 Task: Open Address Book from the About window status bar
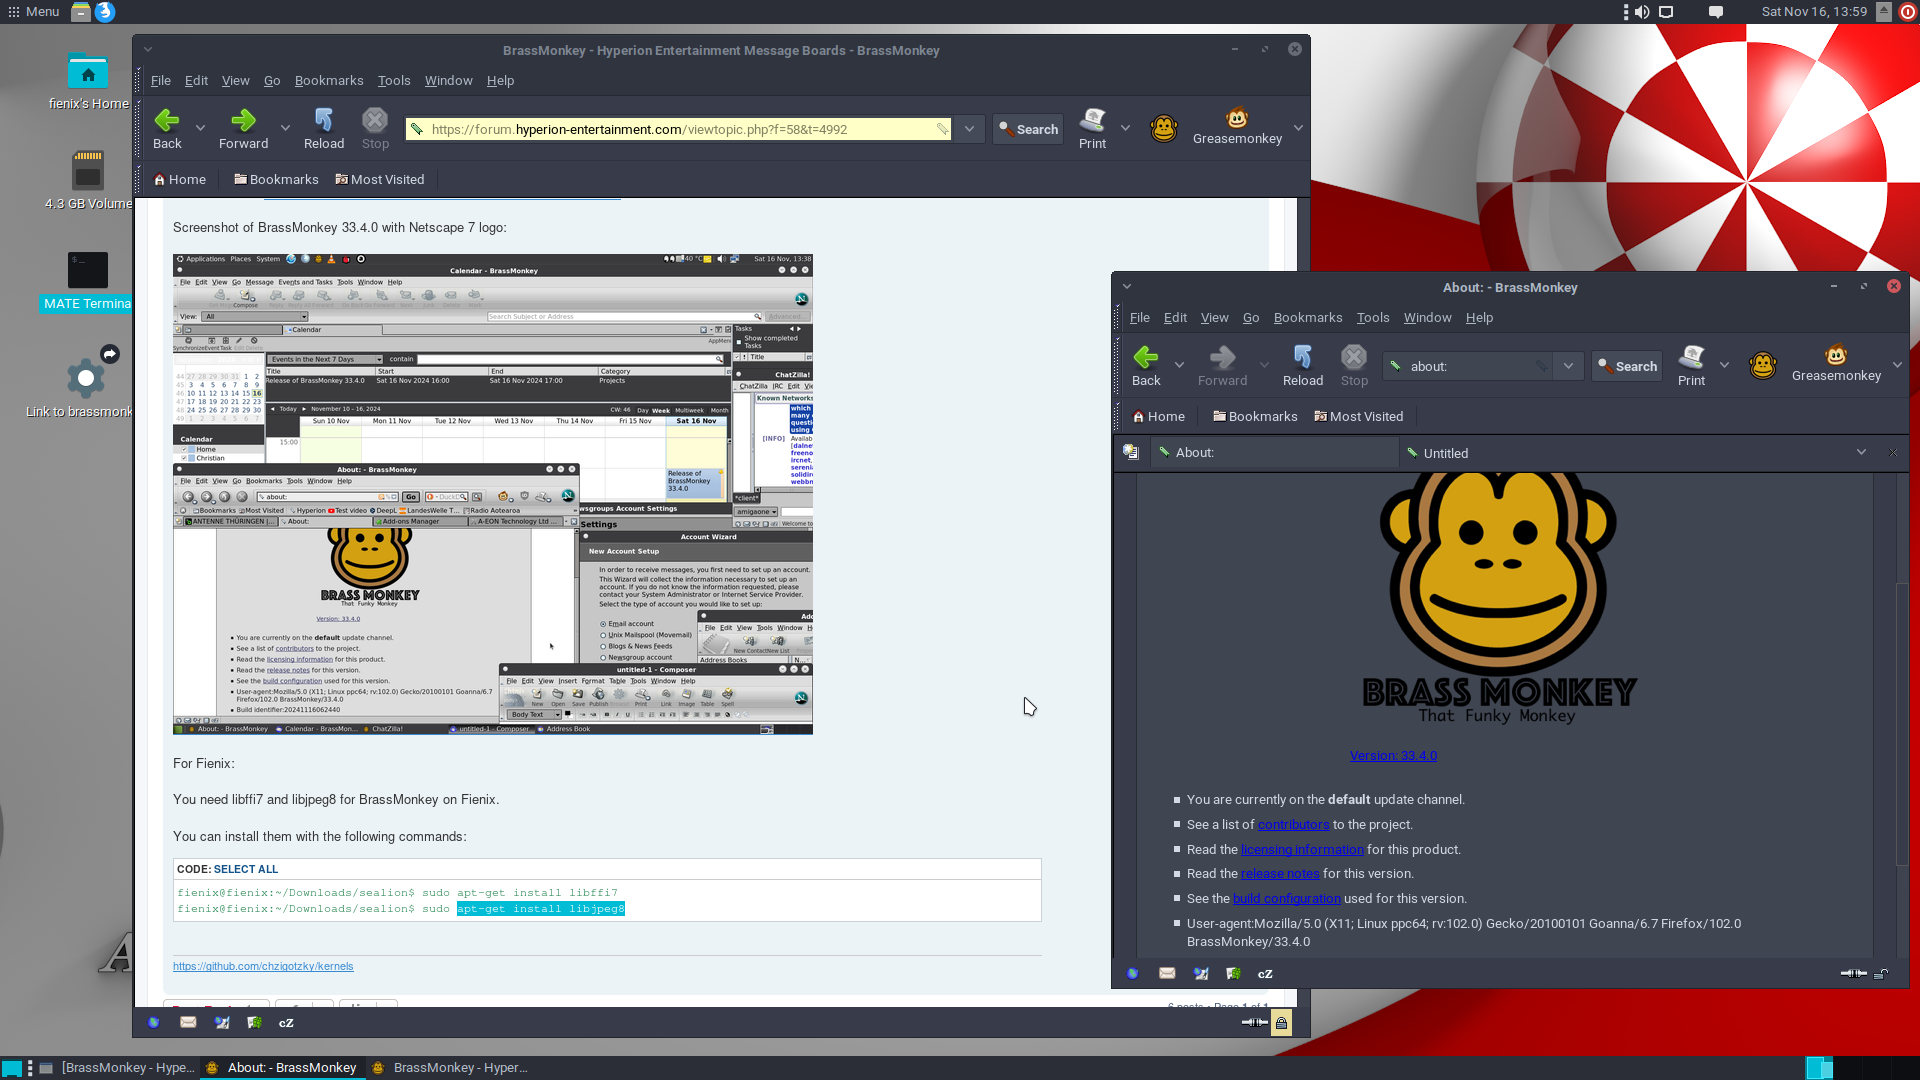[x=1234, y=973]
